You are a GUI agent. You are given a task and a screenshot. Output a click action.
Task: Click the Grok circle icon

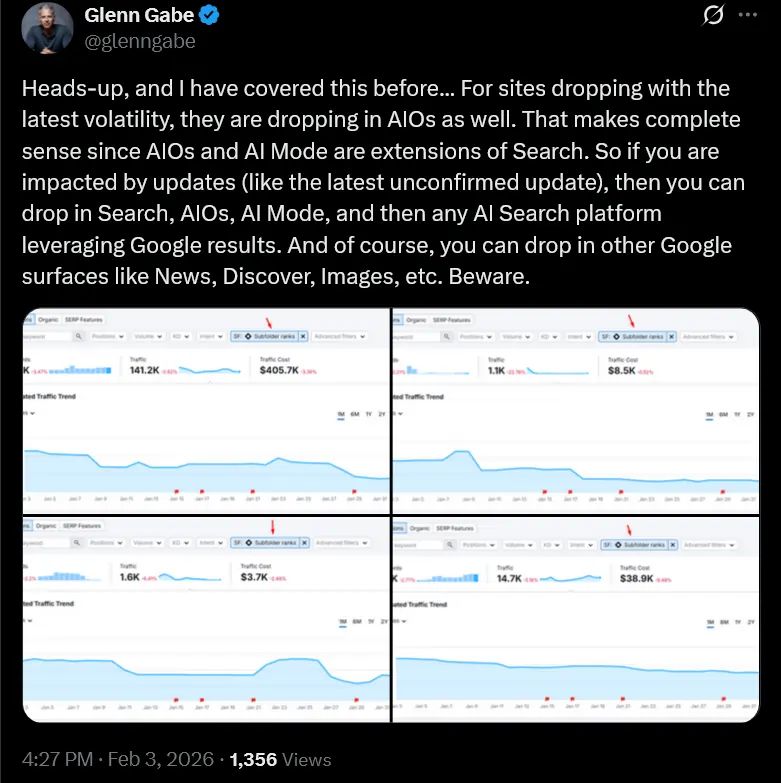coord(714,17)
